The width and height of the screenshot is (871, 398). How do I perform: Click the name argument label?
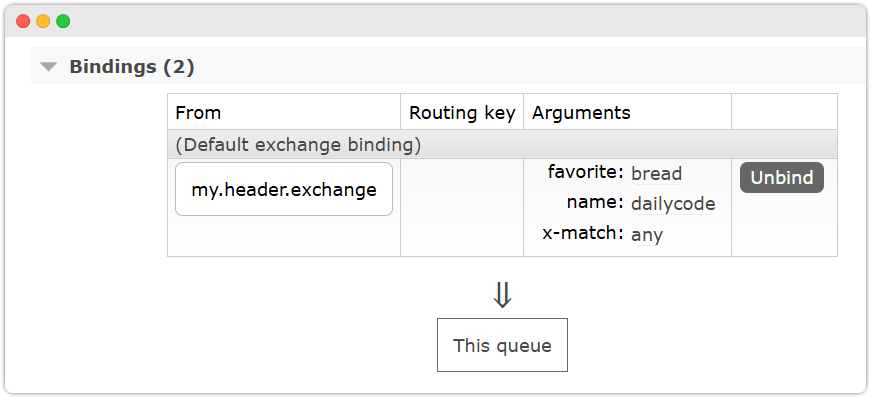coord(595,202)
